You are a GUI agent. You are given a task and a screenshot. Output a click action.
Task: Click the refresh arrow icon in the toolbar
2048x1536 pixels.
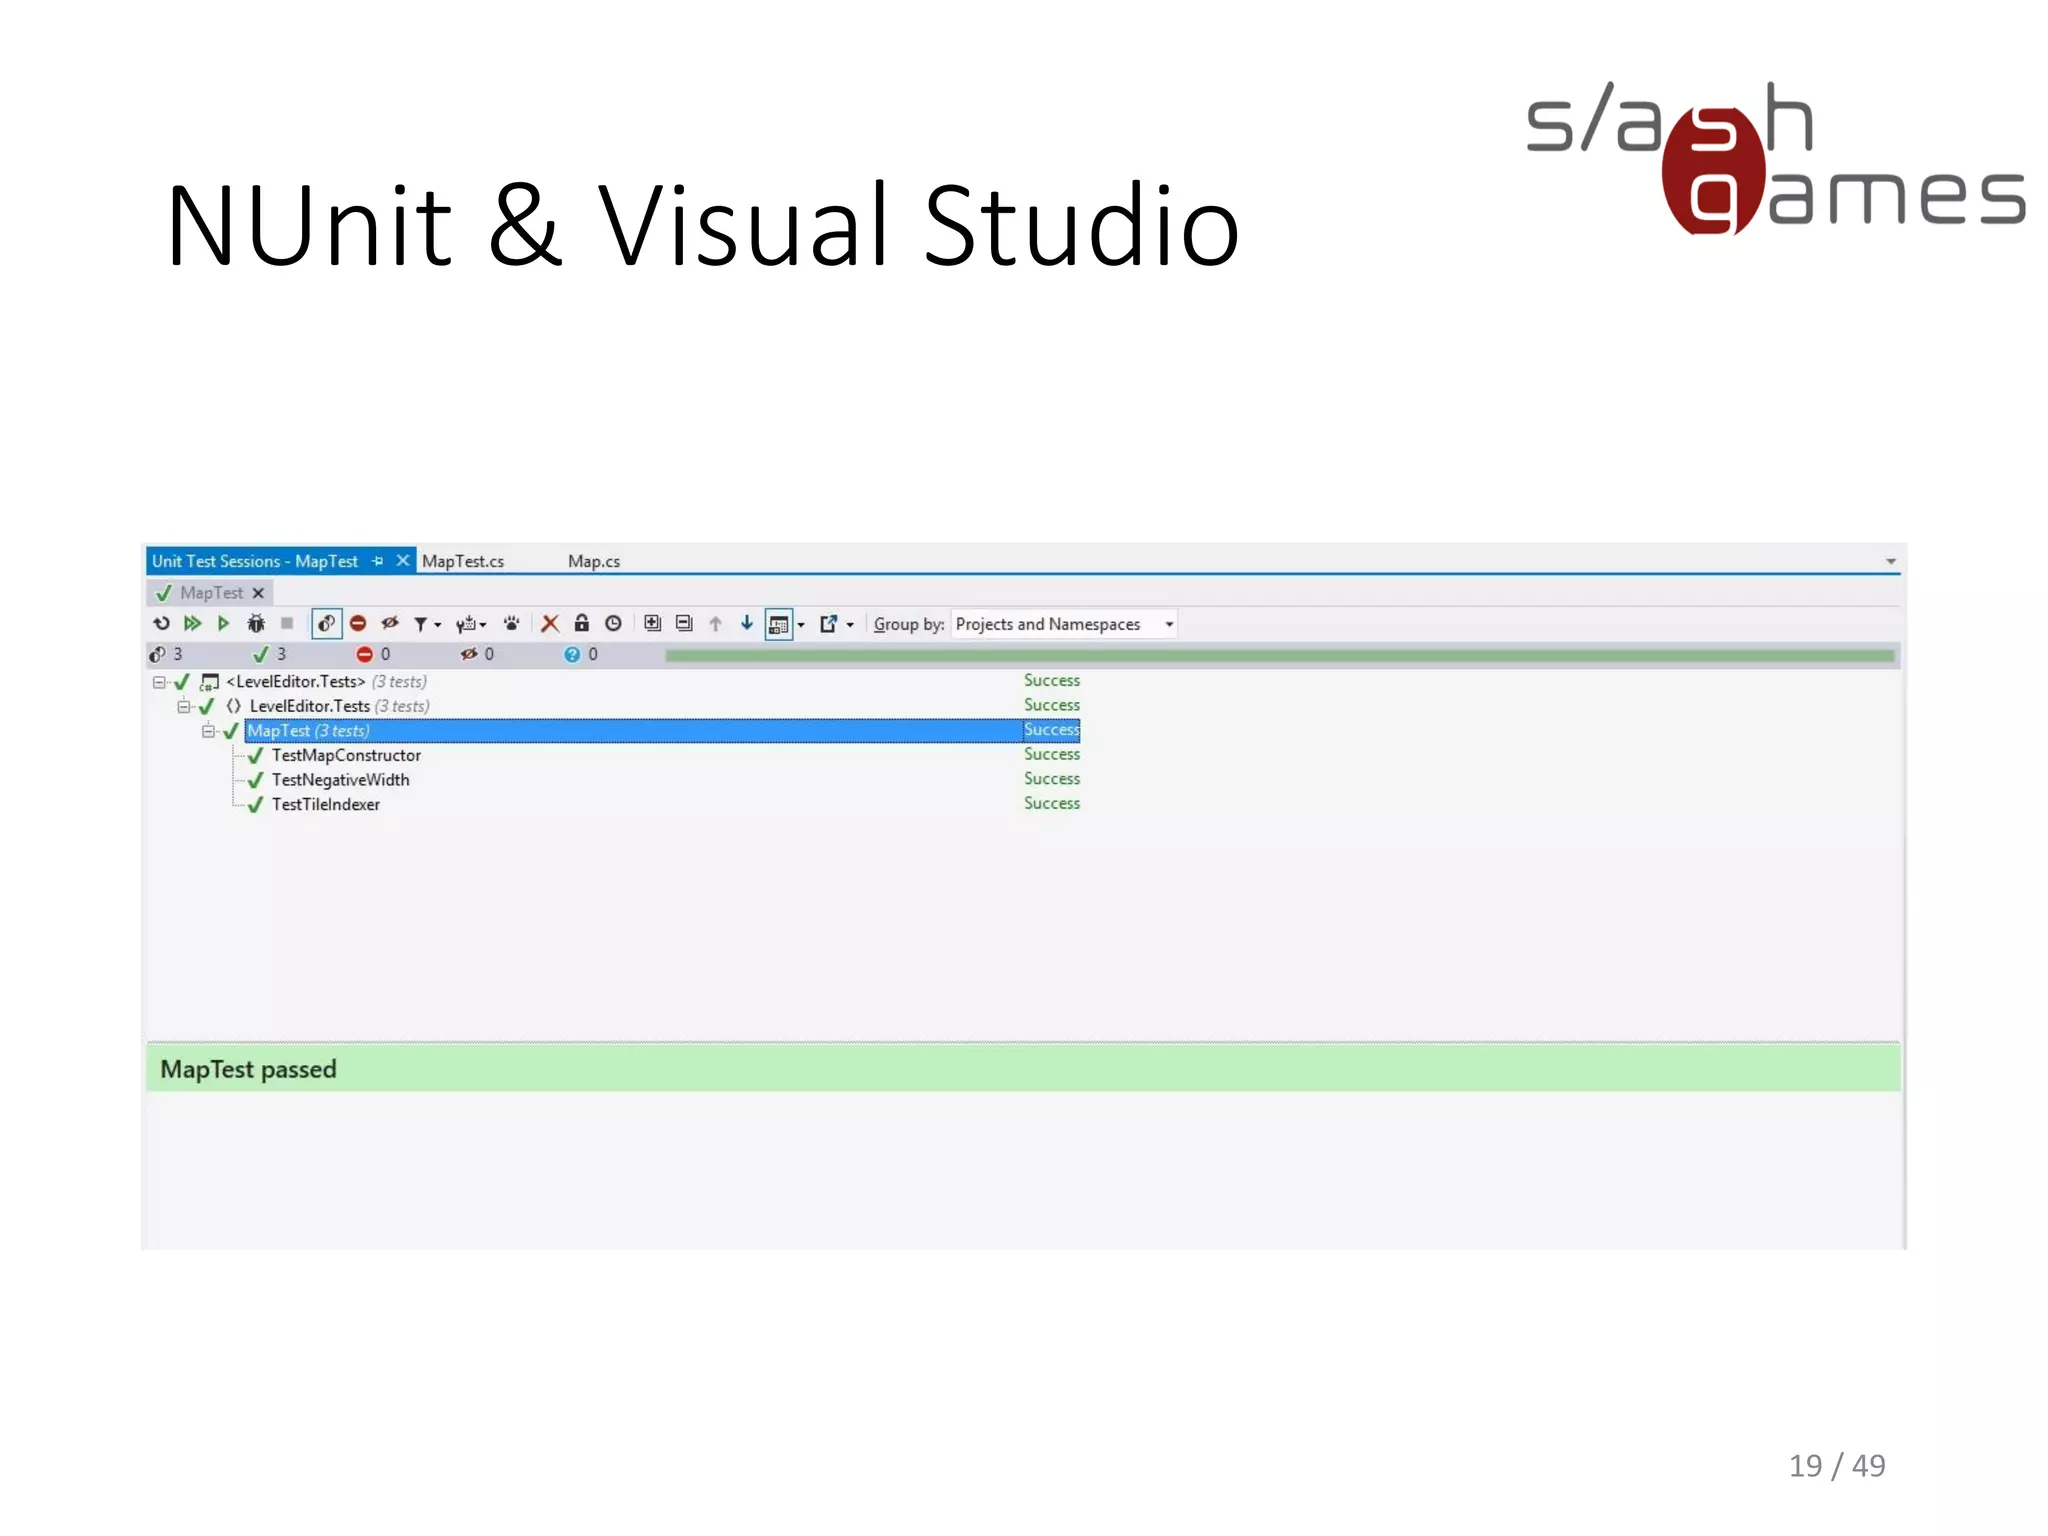161,624
